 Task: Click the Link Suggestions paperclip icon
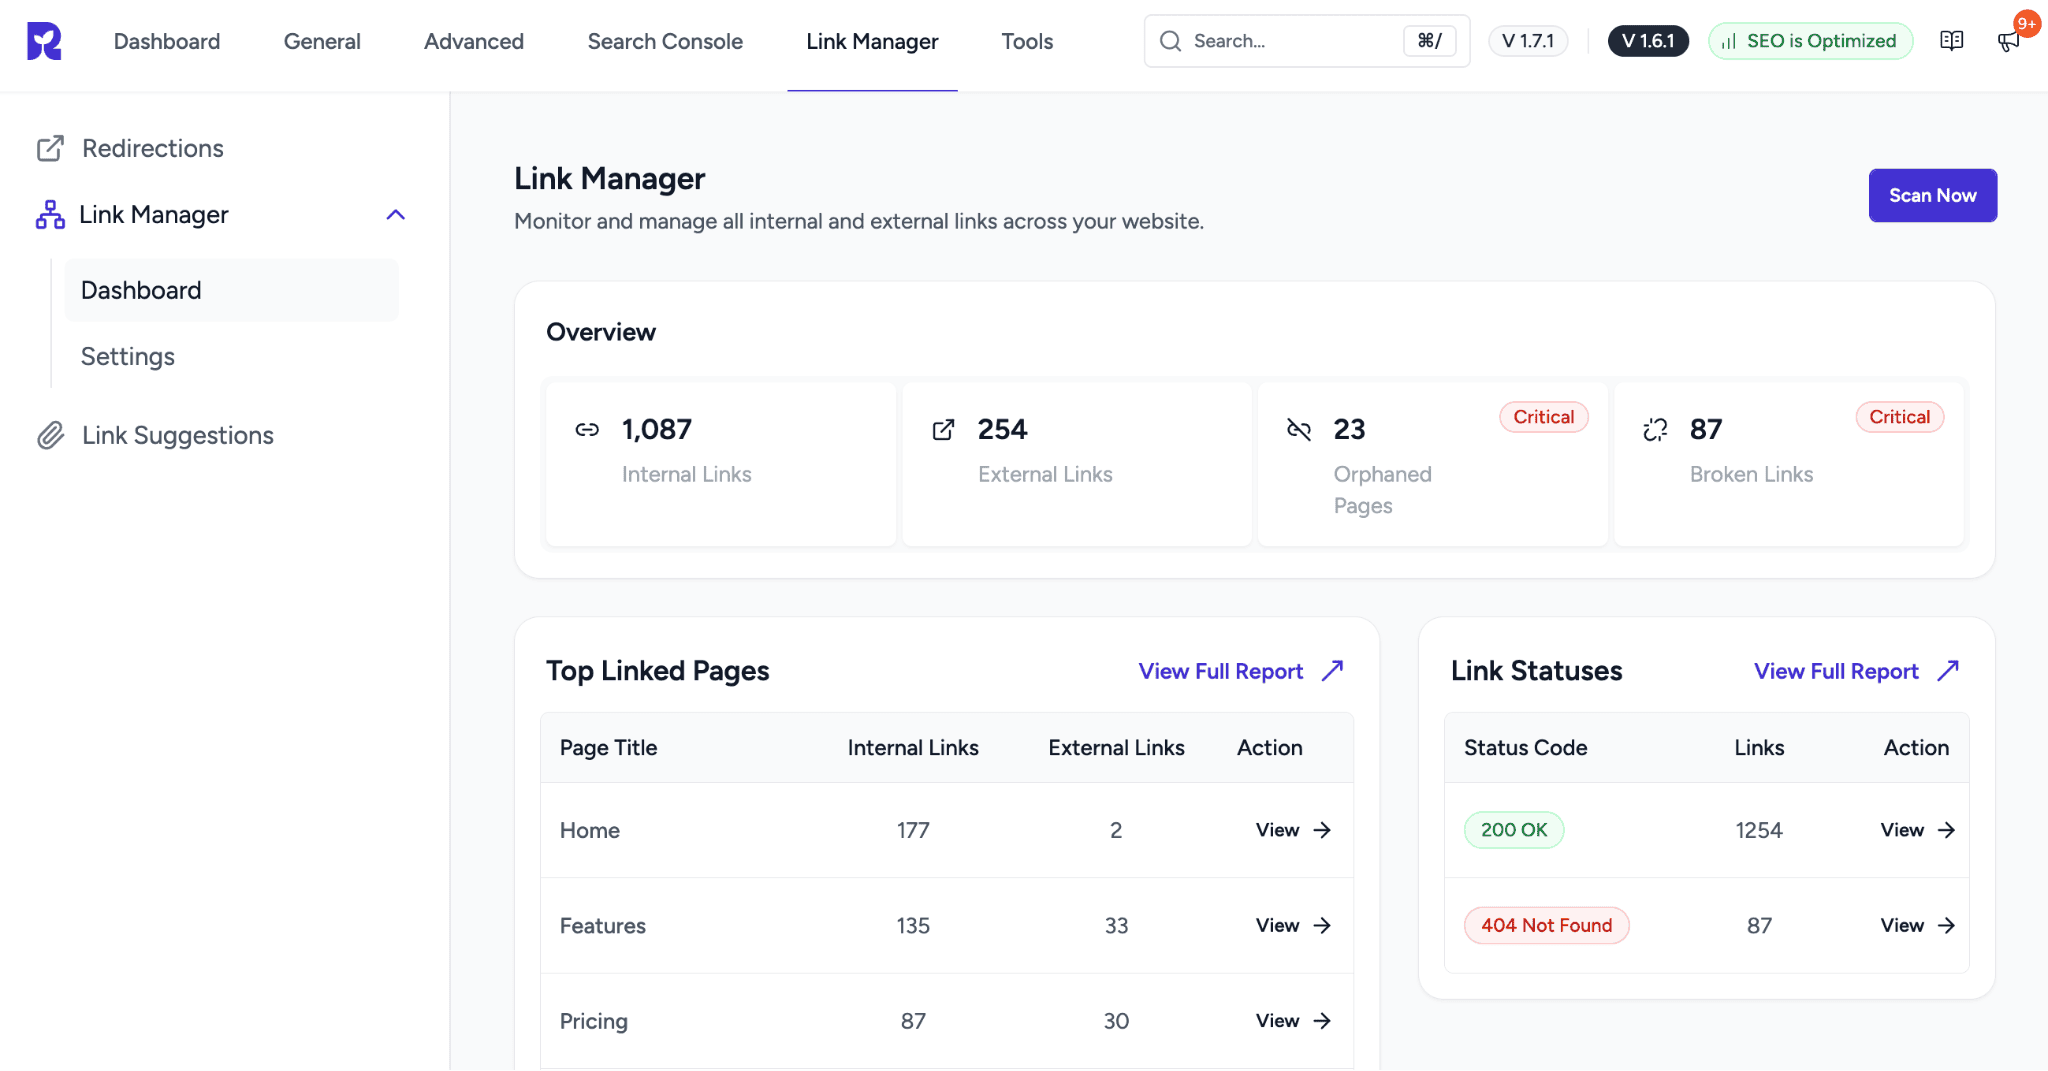coord(50,435)
